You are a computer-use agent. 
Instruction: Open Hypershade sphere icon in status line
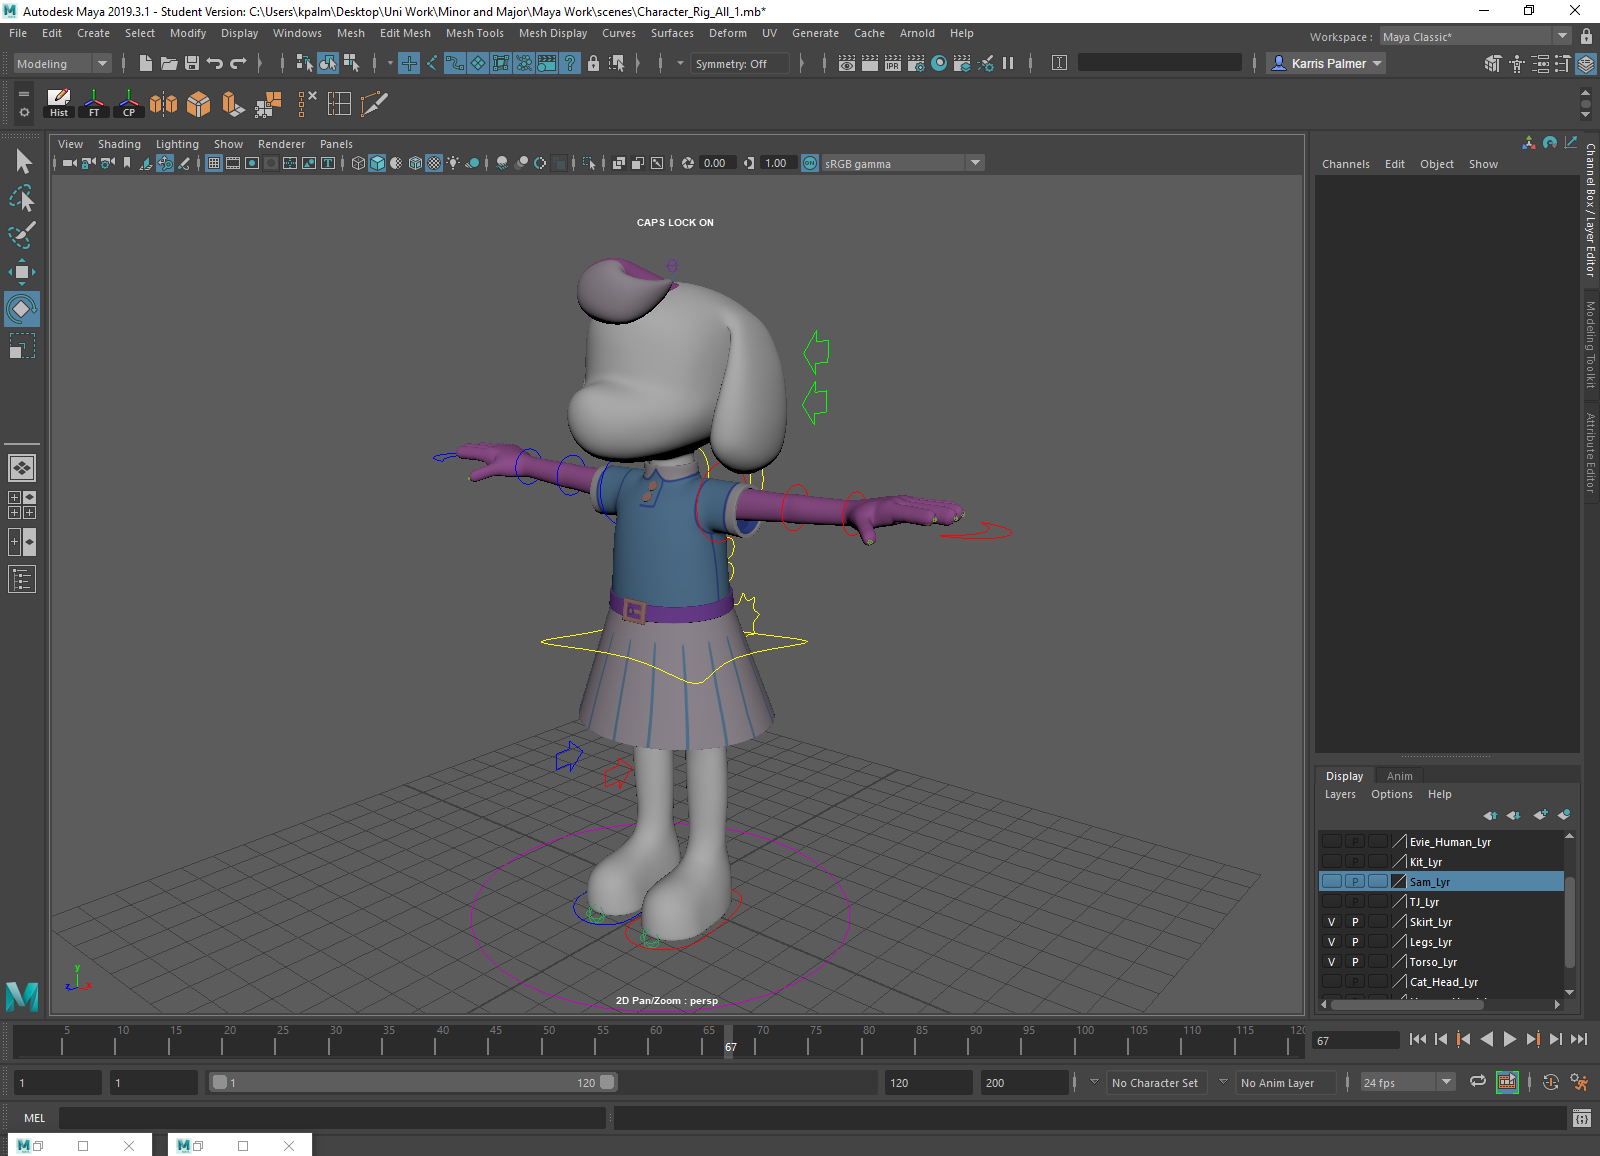point(939,63)
